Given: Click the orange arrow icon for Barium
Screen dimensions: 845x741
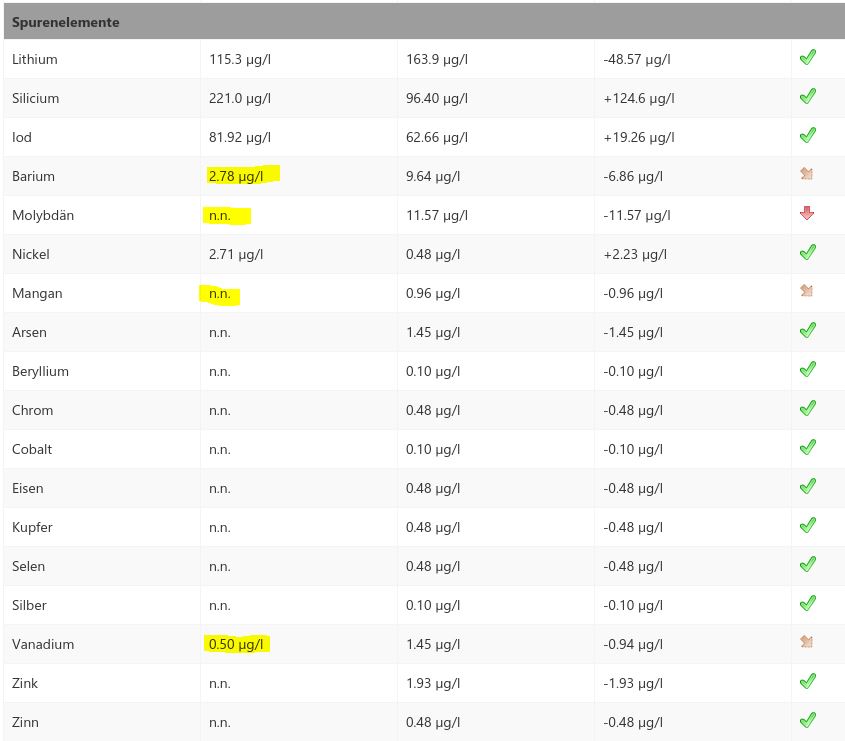Looking at the screenshot, I should tap(806, 175).
